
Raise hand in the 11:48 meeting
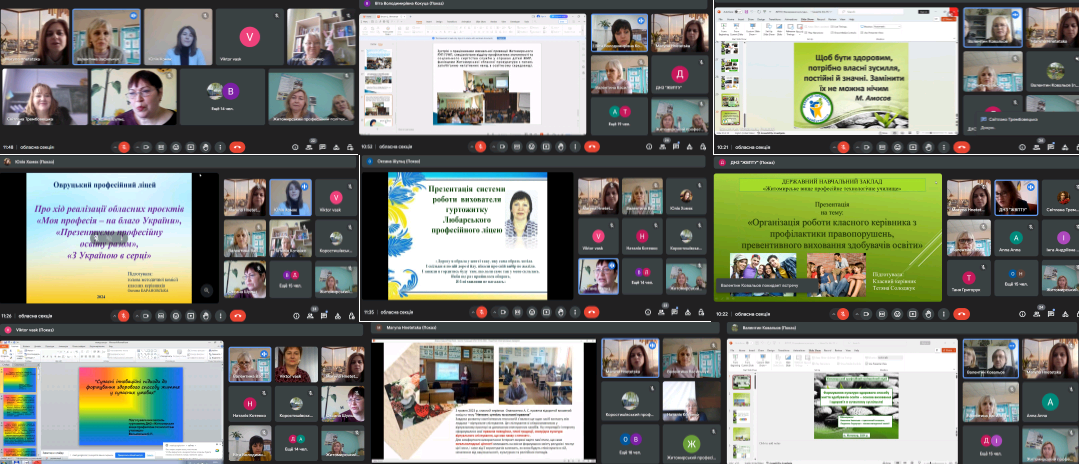point(205,147)
